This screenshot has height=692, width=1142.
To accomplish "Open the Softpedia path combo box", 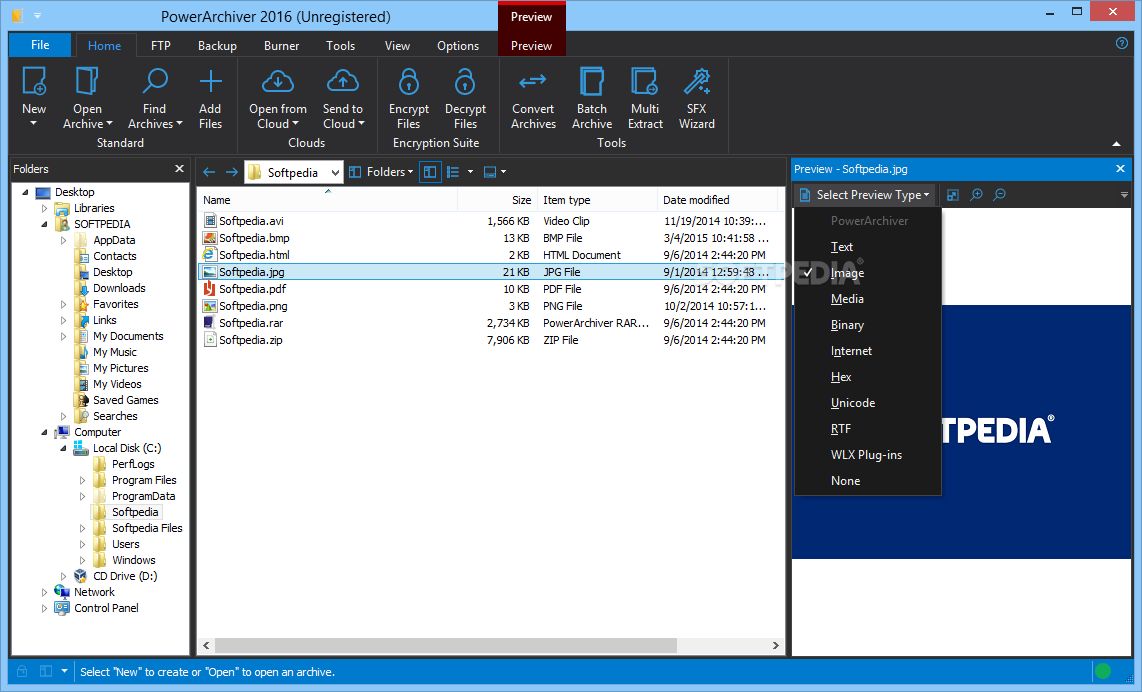I will pyautogui.click(x=294, y=173).
